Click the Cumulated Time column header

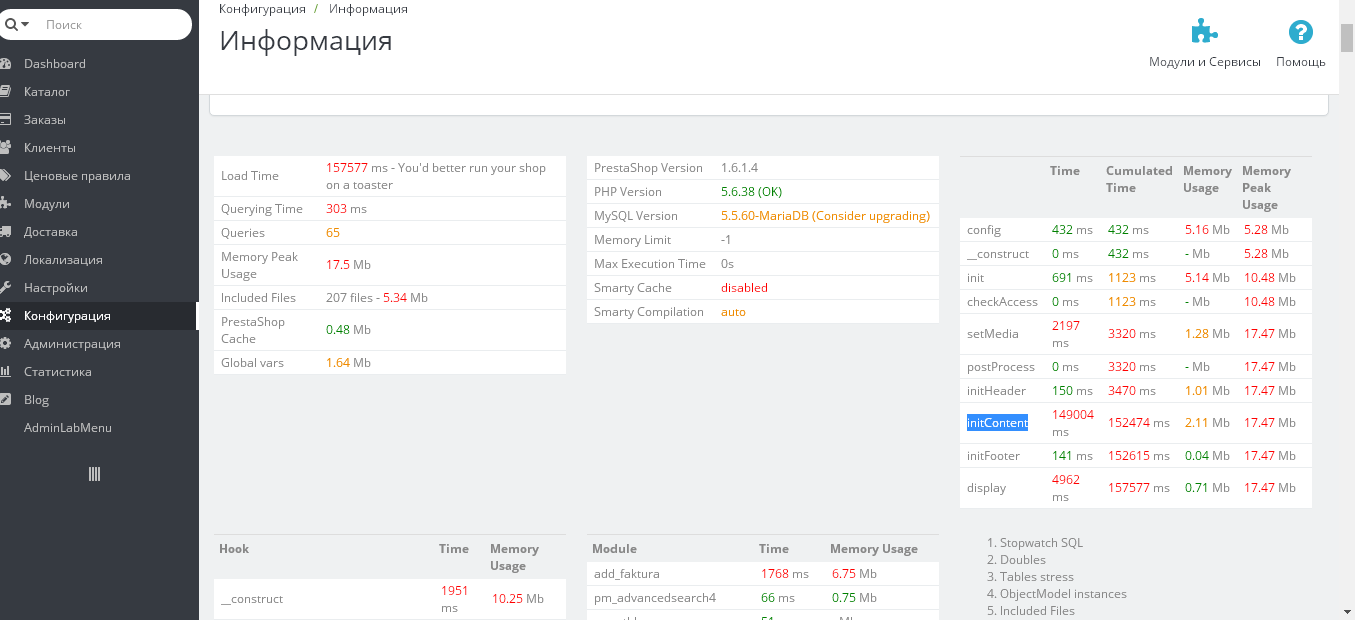[x=1139, y=179]
